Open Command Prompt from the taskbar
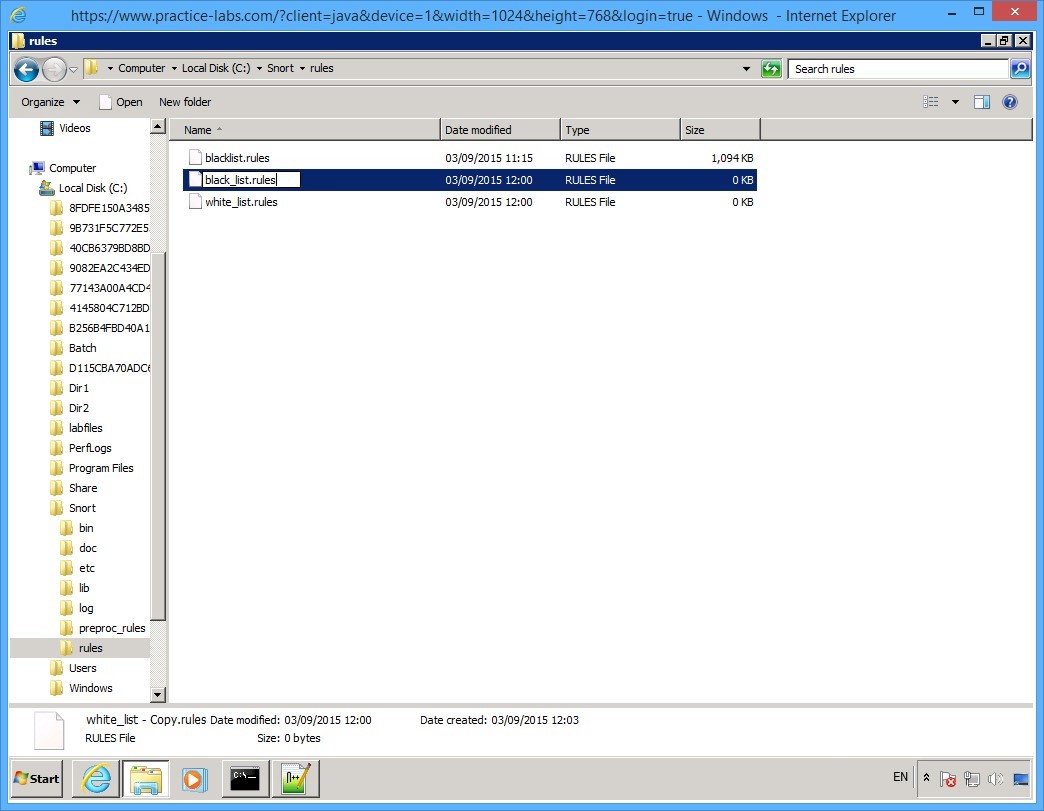 point(245,779)
